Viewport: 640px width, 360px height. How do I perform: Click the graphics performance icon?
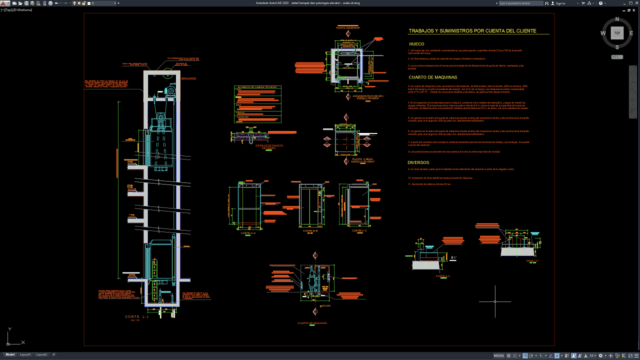coord(623,356)
